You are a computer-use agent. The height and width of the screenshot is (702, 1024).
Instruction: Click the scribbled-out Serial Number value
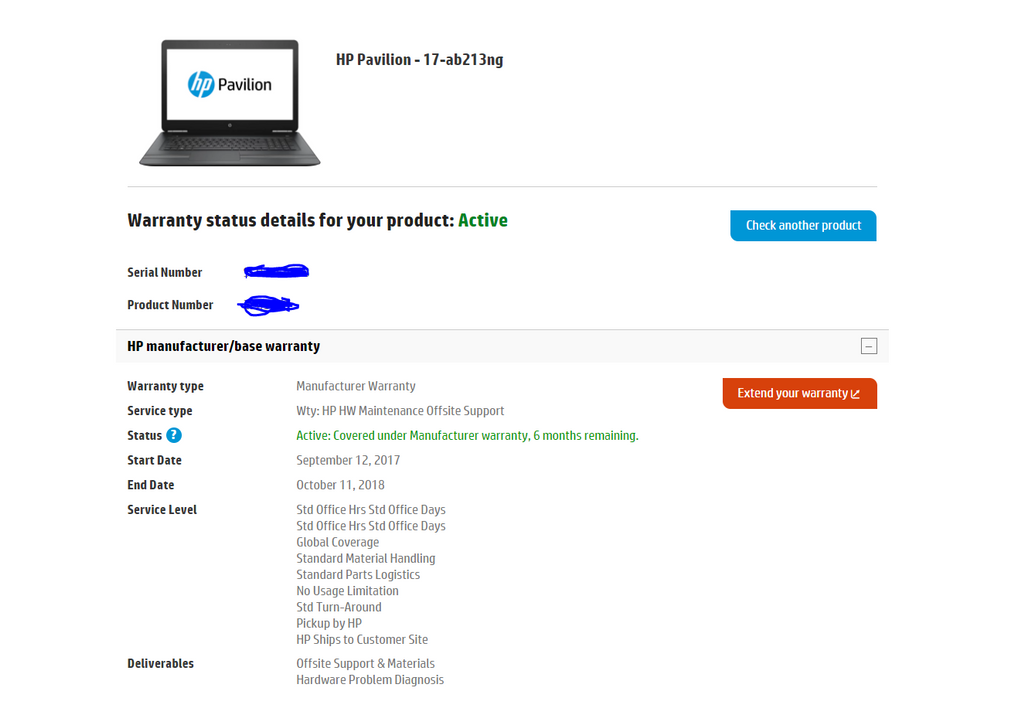pos(276,271)
